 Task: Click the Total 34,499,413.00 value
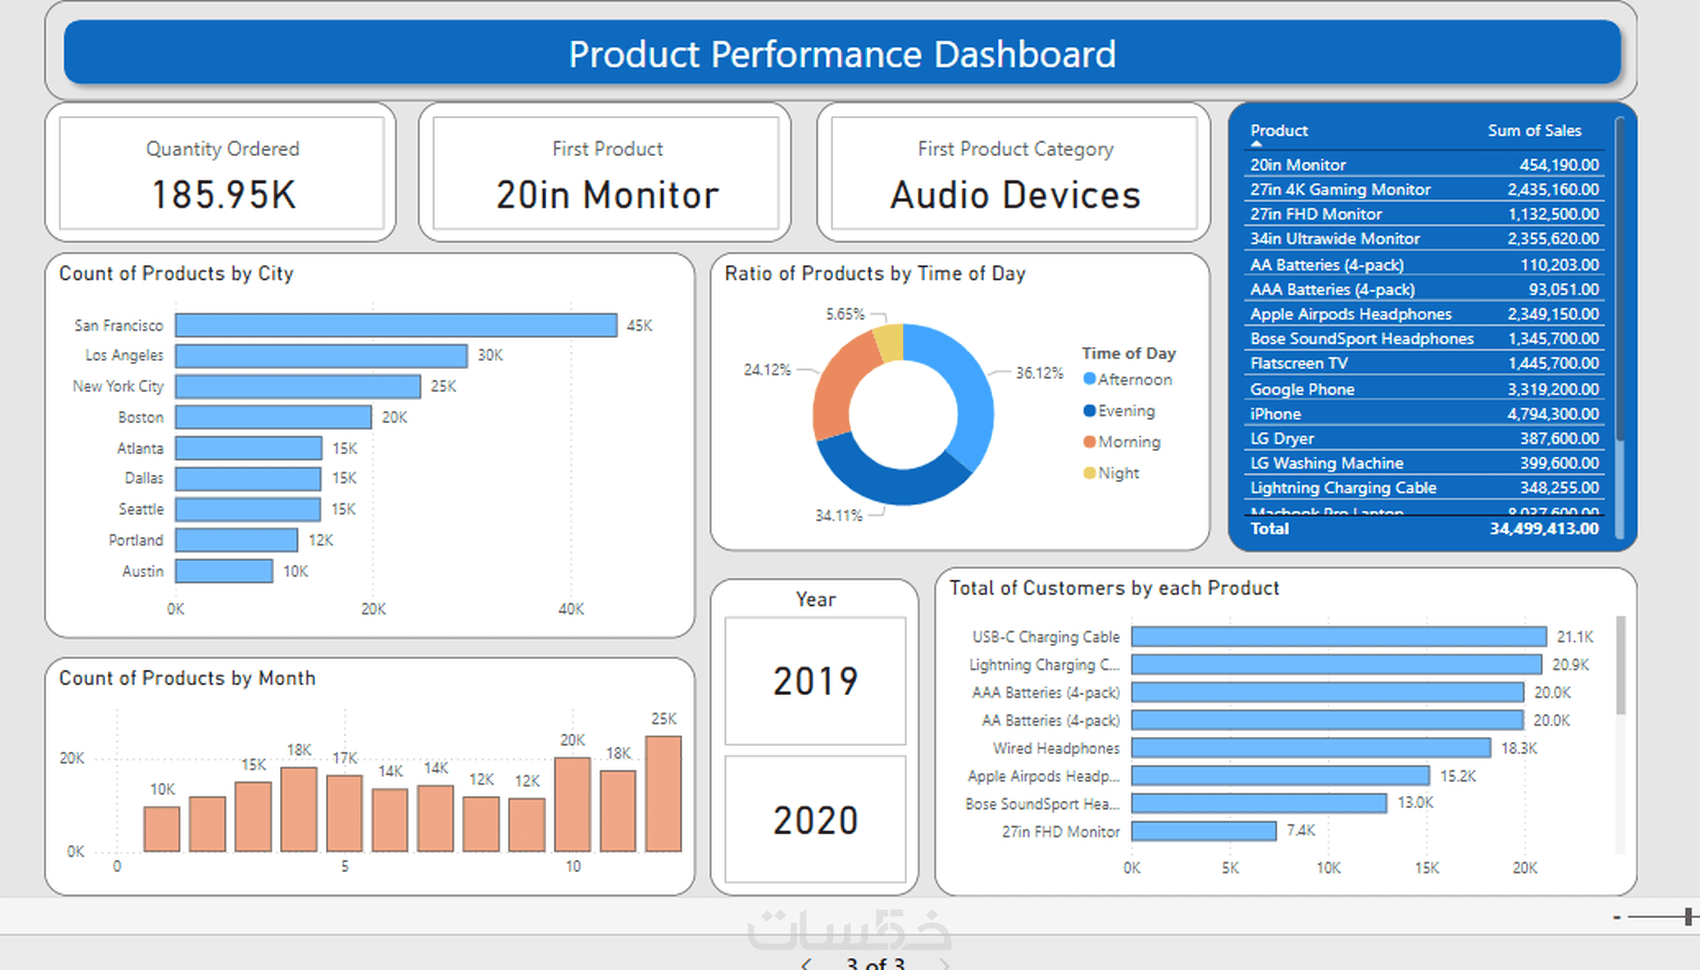[1544, 529]
